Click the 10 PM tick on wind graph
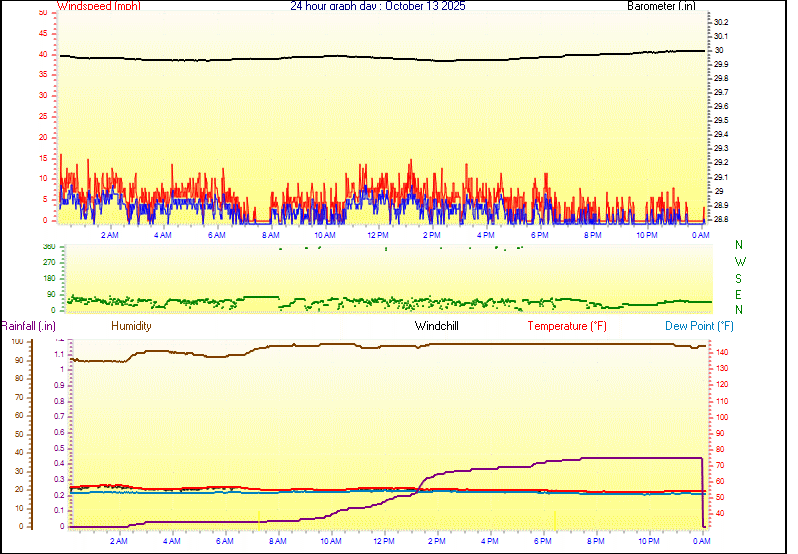Viewport: 798px width, 554px height. (646, 235)
